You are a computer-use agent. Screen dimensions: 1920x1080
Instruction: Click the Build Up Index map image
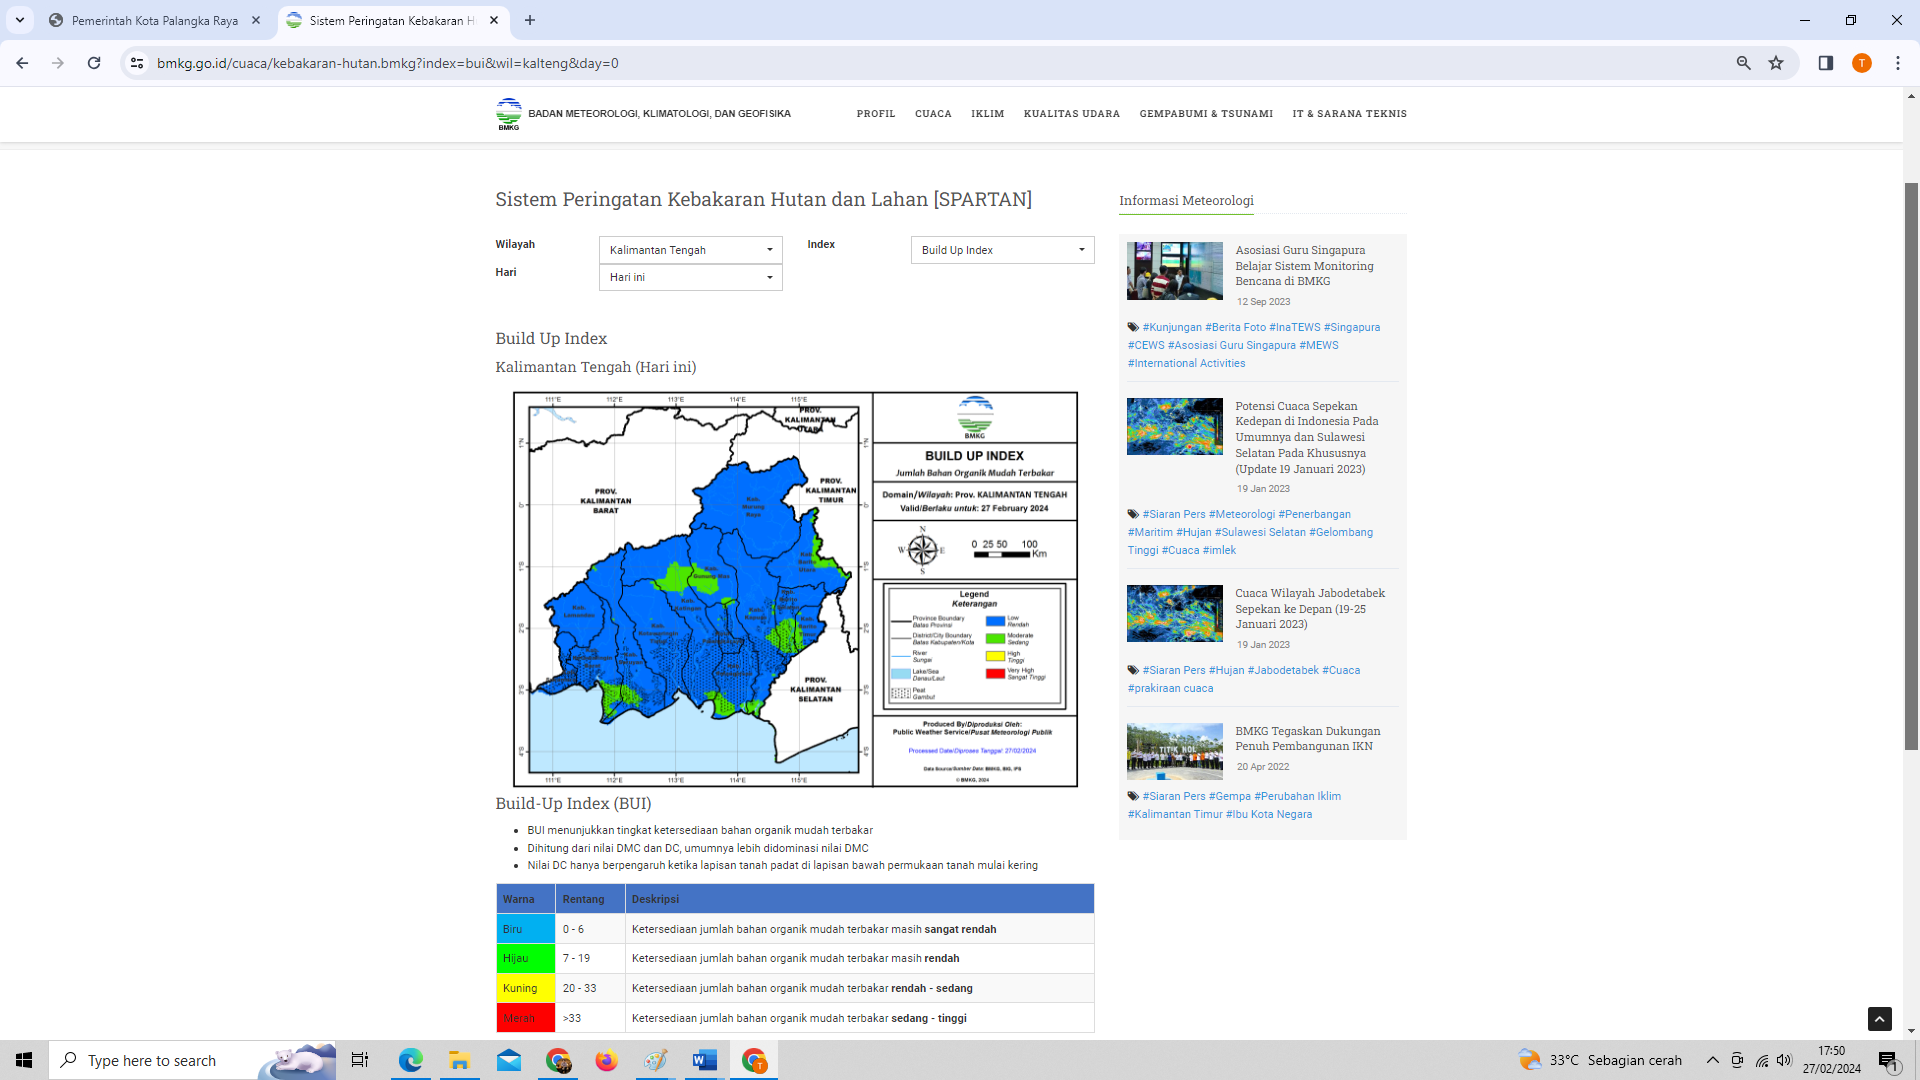[x=795, y=589]
